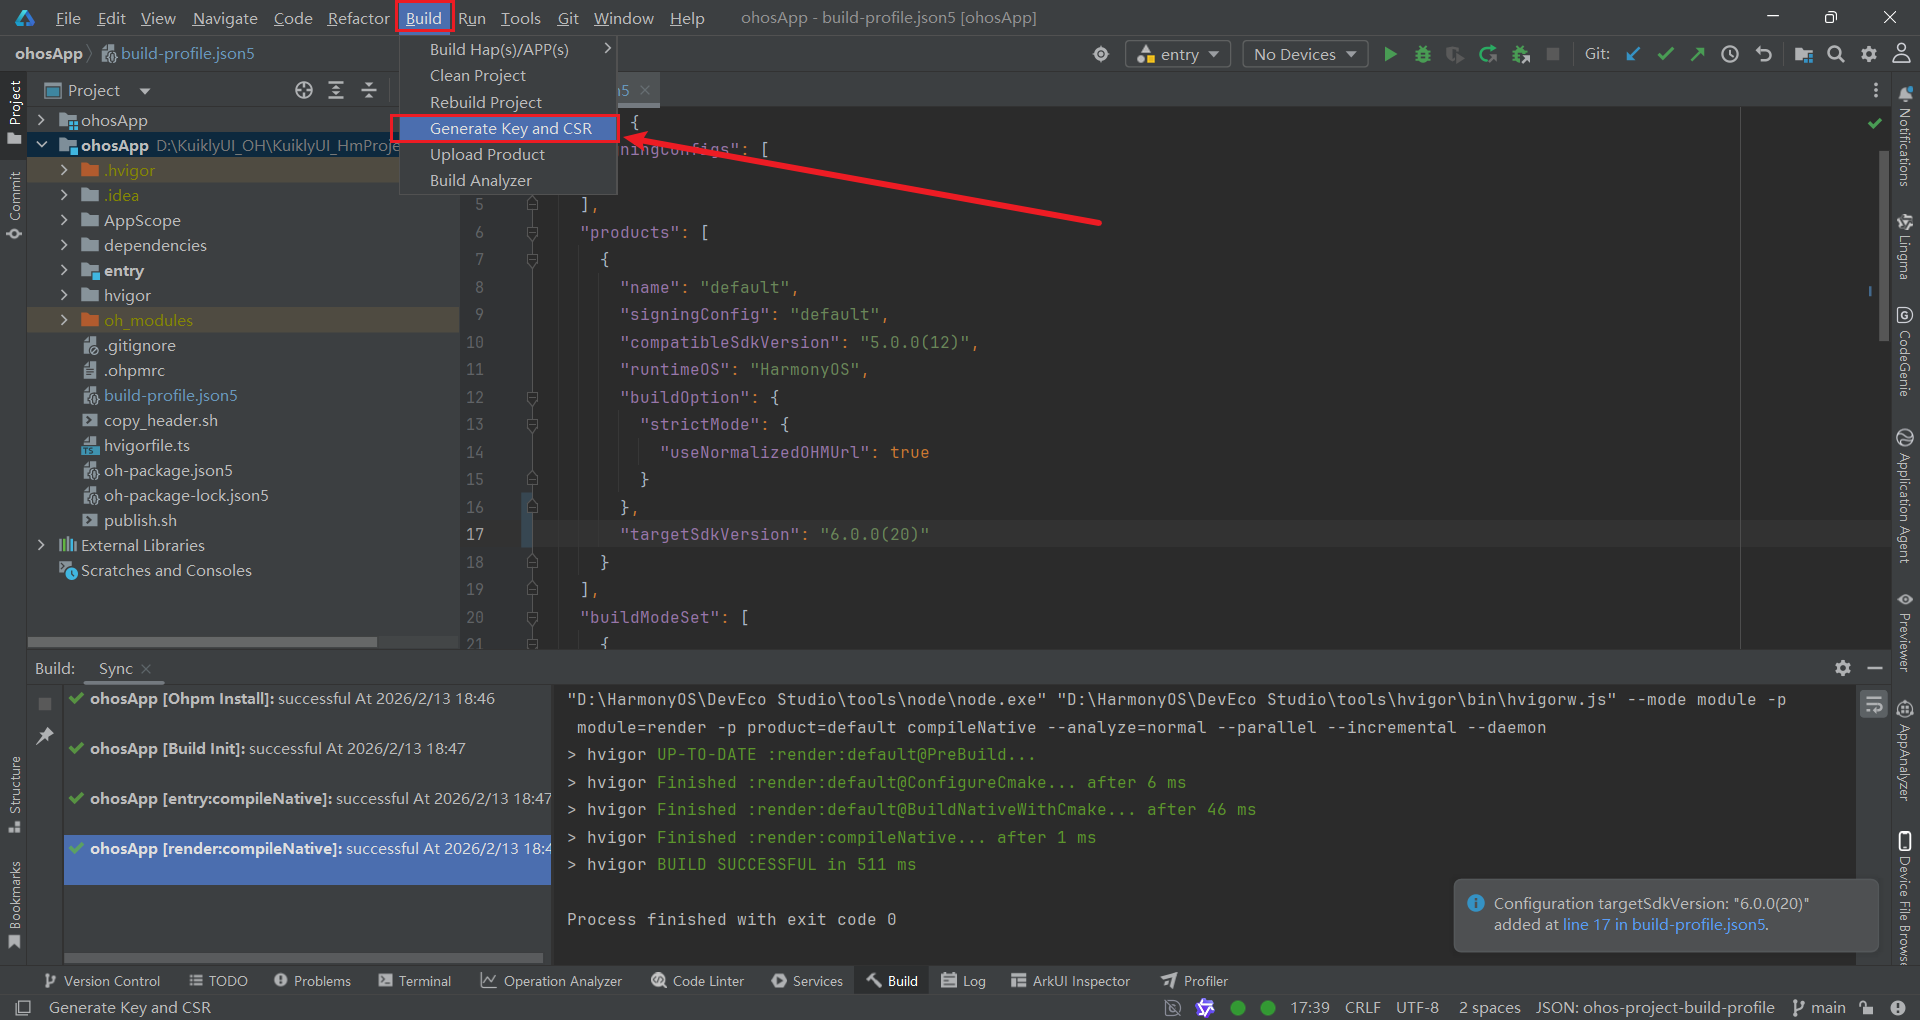
Task: Open the No Devices dropdown
Action: click(1305, 54)
